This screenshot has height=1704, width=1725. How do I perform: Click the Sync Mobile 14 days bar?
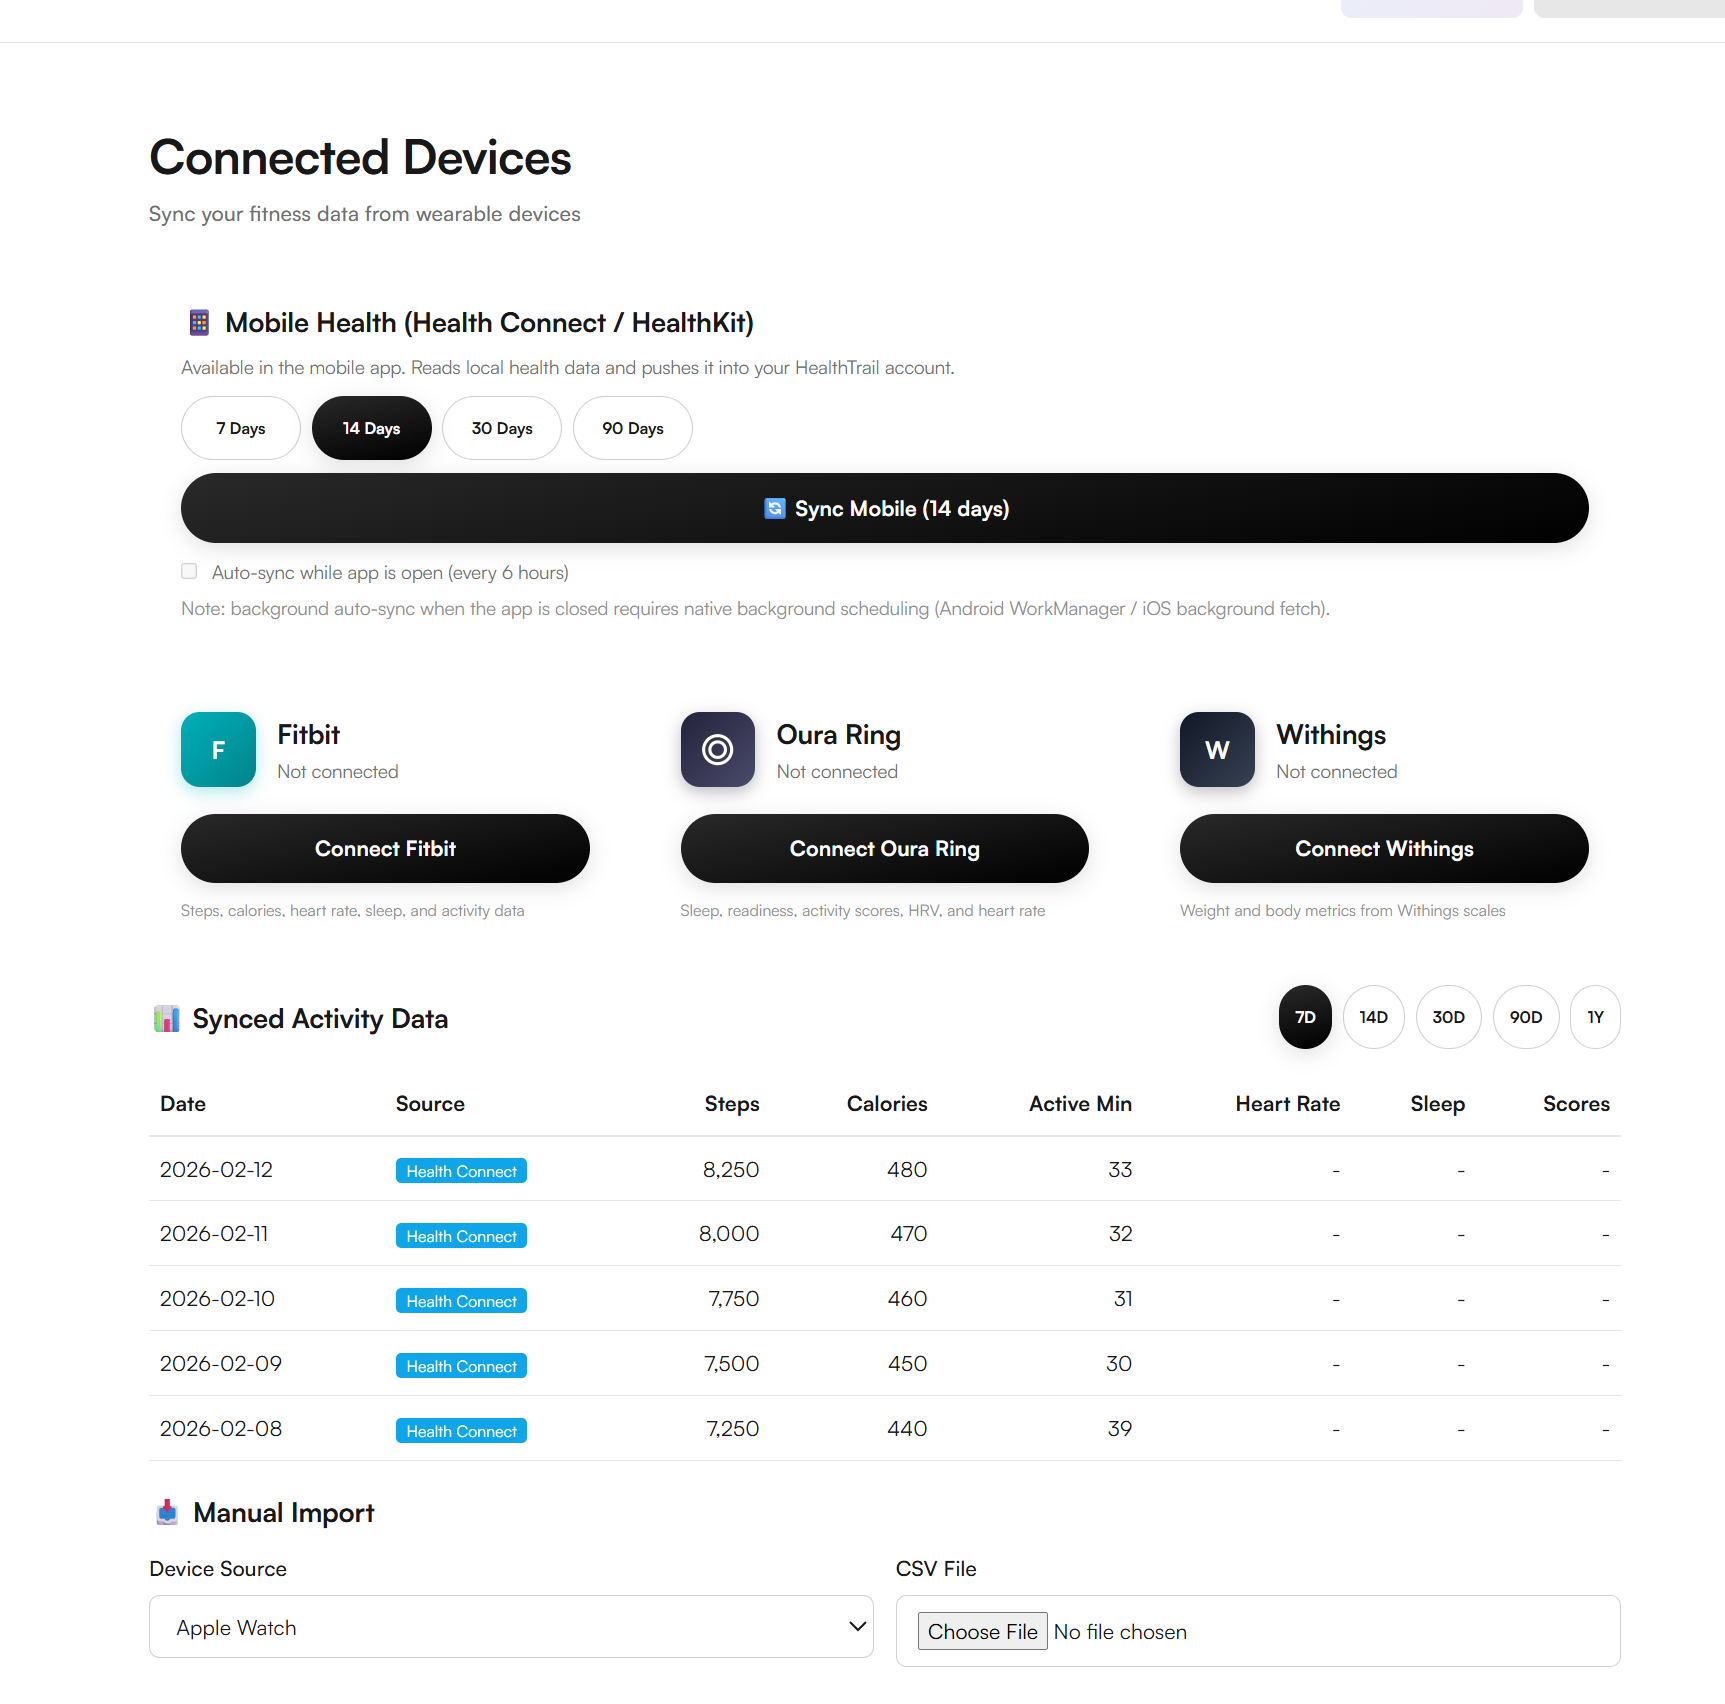pos(884,508)
